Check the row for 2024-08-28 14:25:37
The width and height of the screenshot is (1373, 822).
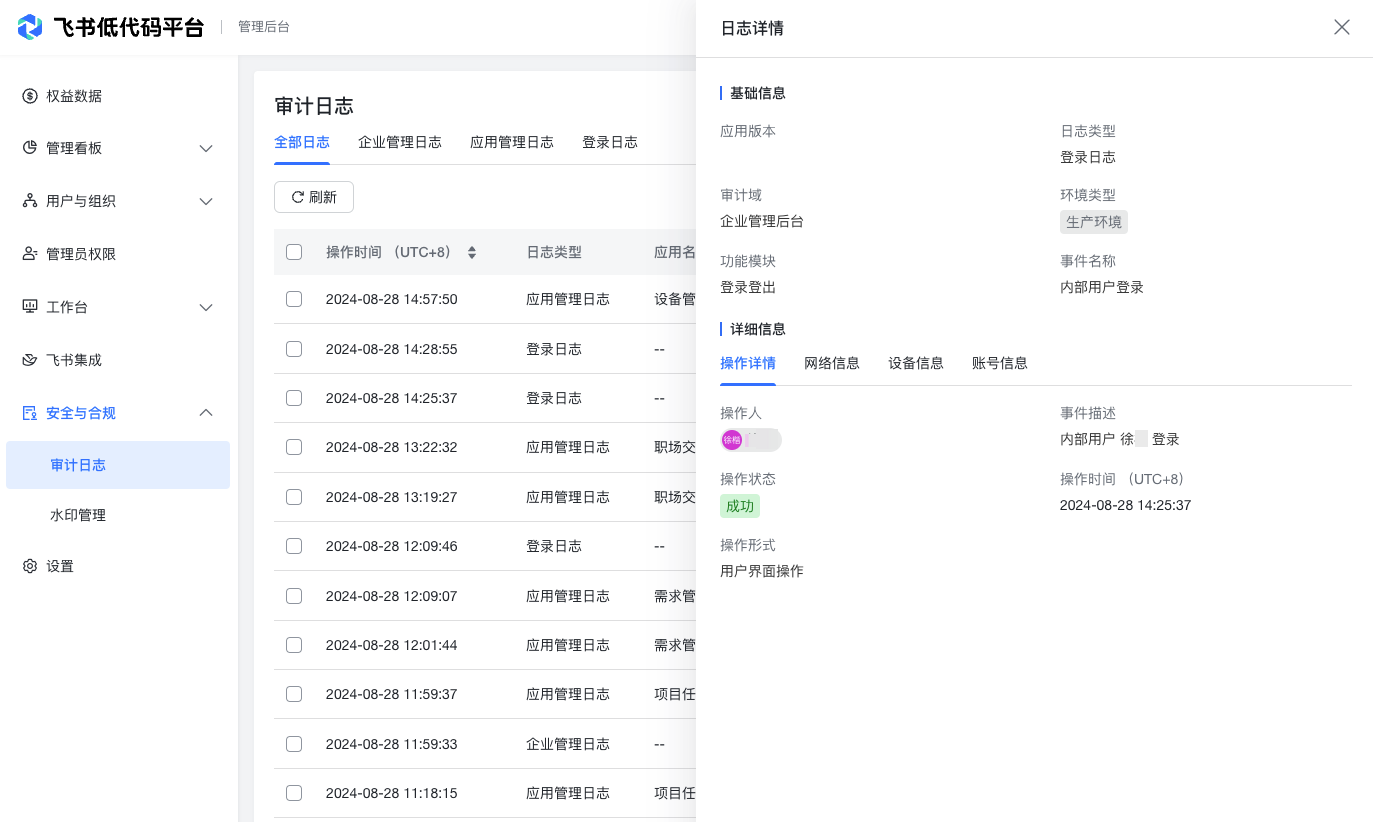point(294,398)
